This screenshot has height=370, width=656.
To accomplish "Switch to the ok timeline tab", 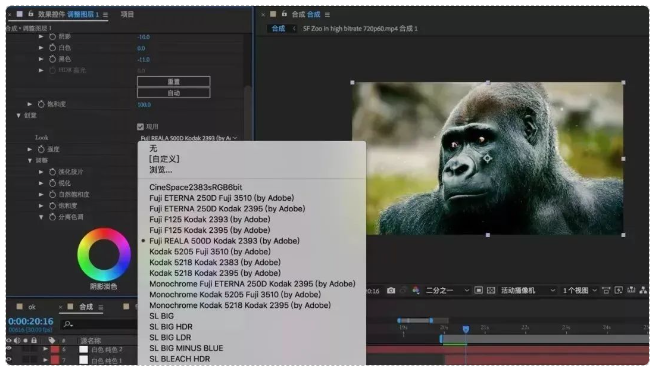I will point(31,307).
